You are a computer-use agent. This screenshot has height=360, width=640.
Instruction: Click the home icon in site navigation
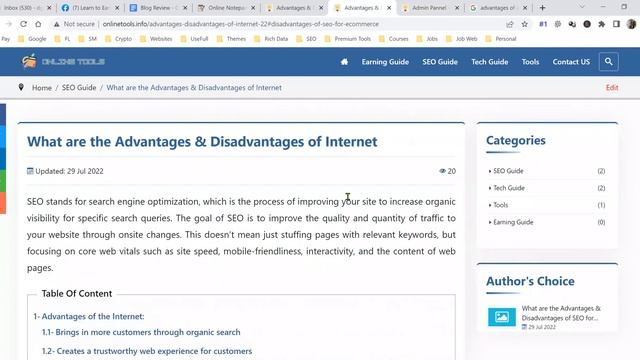344,62
